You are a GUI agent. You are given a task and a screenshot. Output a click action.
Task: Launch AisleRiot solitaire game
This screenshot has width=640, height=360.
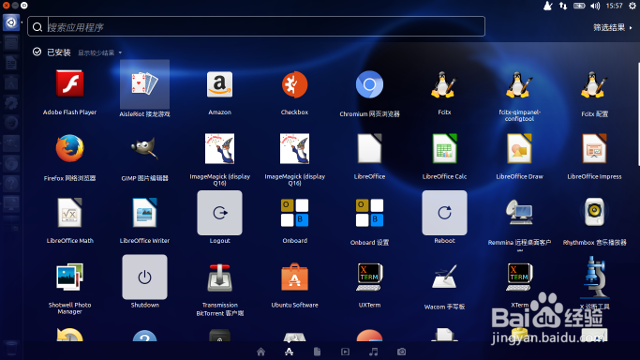(x=144, y=84)
